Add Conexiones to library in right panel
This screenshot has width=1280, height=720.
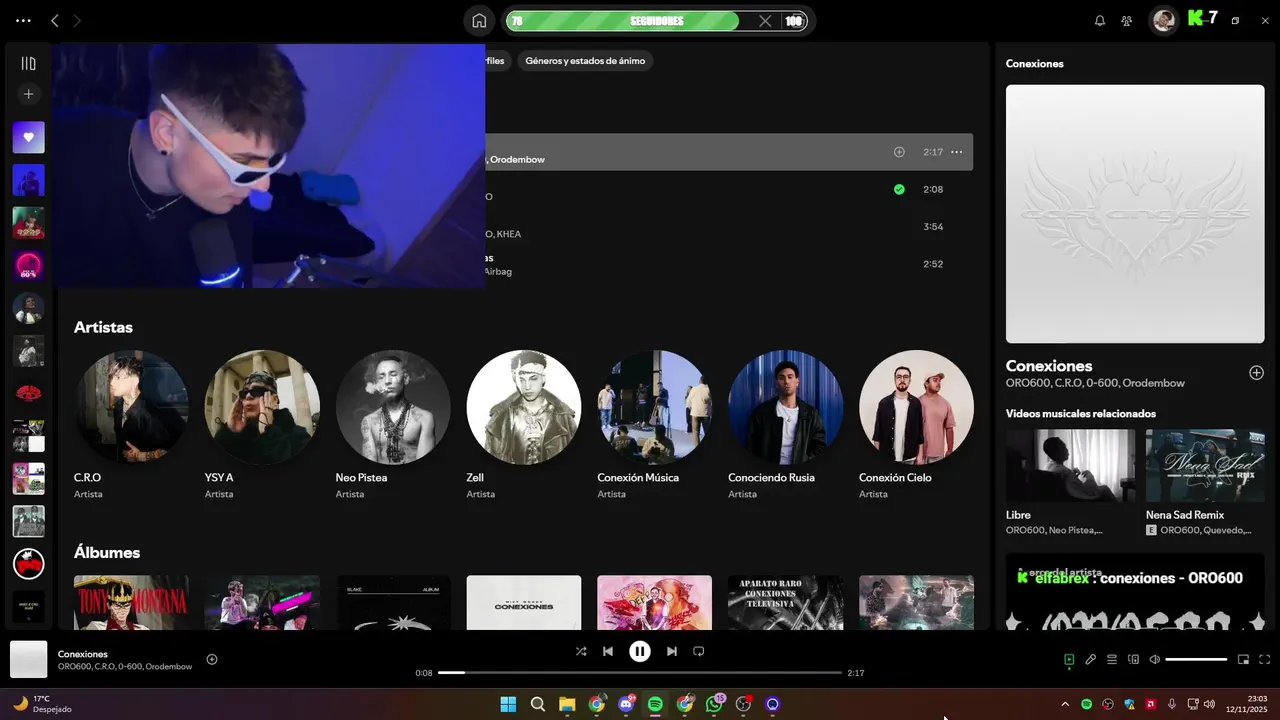[x=1256, y=373]
